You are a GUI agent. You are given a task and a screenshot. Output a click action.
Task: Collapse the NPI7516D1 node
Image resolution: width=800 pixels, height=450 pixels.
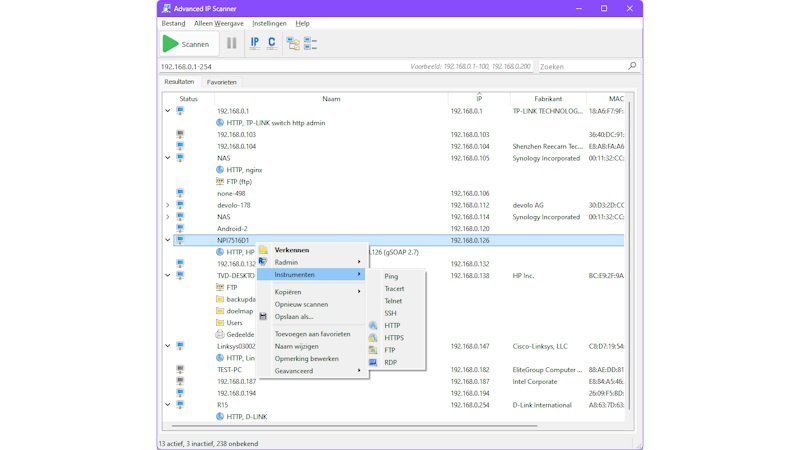click(167, 240)
